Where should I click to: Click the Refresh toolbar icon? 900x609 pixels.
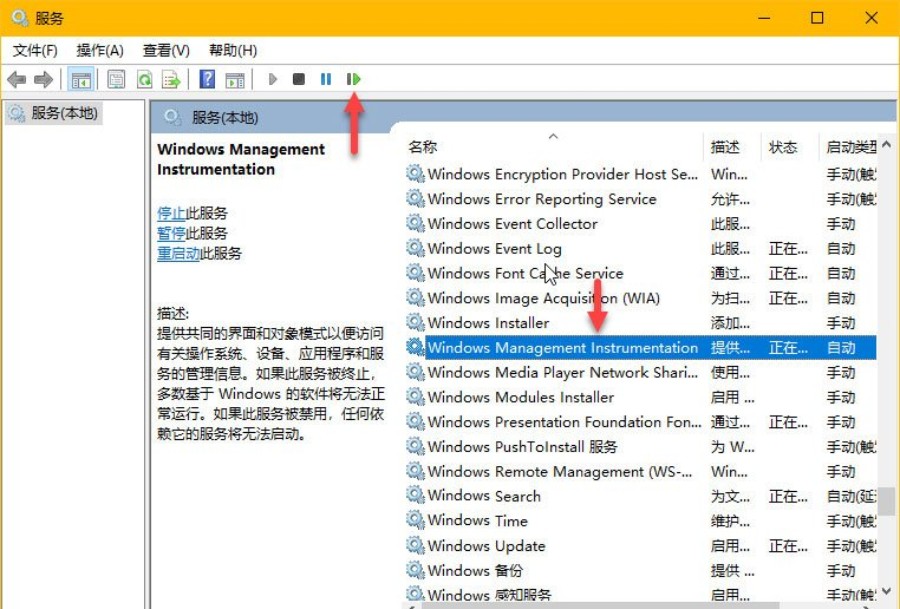[145, 79]
